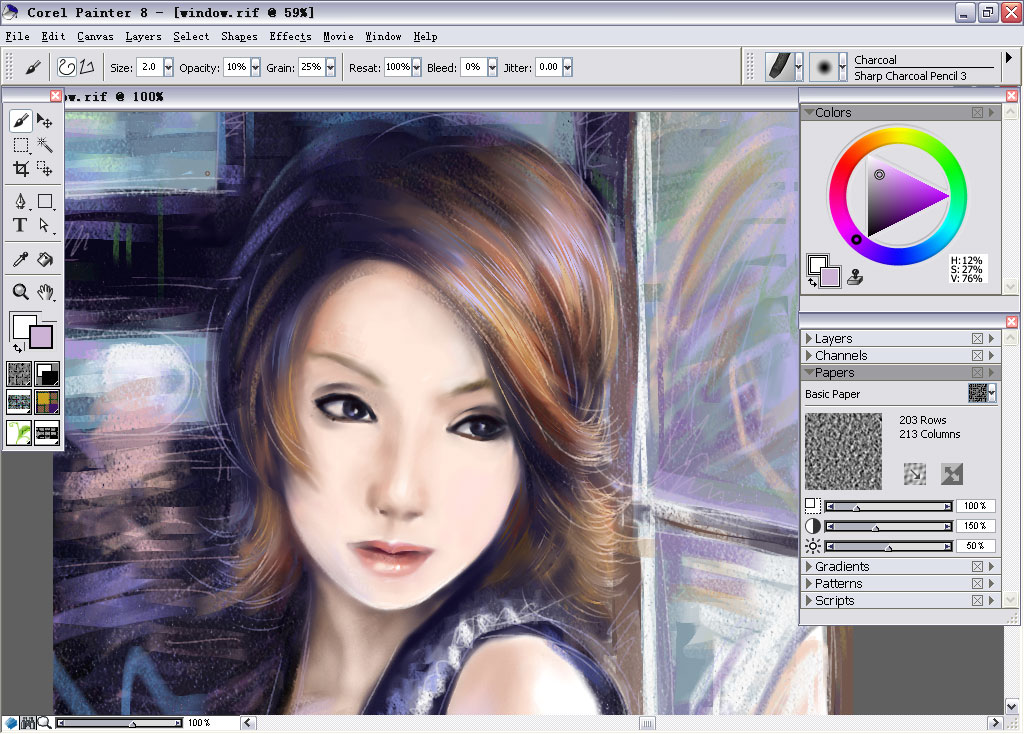Choose the Pen tool in the toolbox
The image size is (1024, 734).
pos(20,201)
